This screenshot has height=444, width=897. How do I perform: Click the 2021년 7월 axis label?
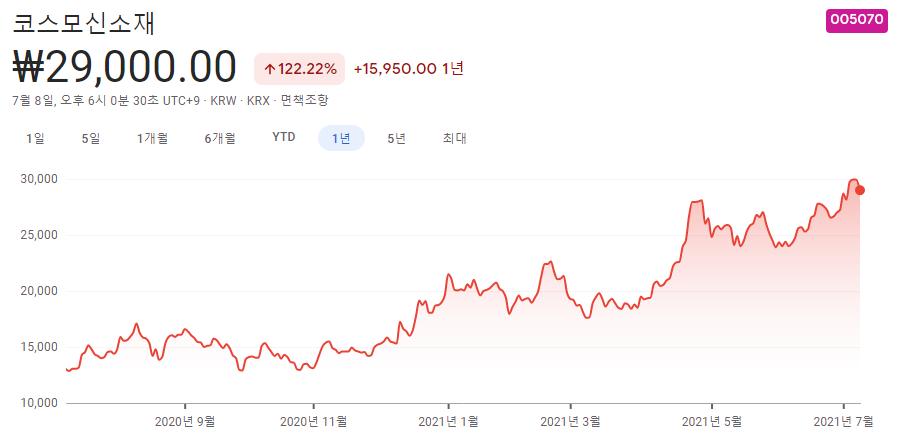tap(844, 422)
